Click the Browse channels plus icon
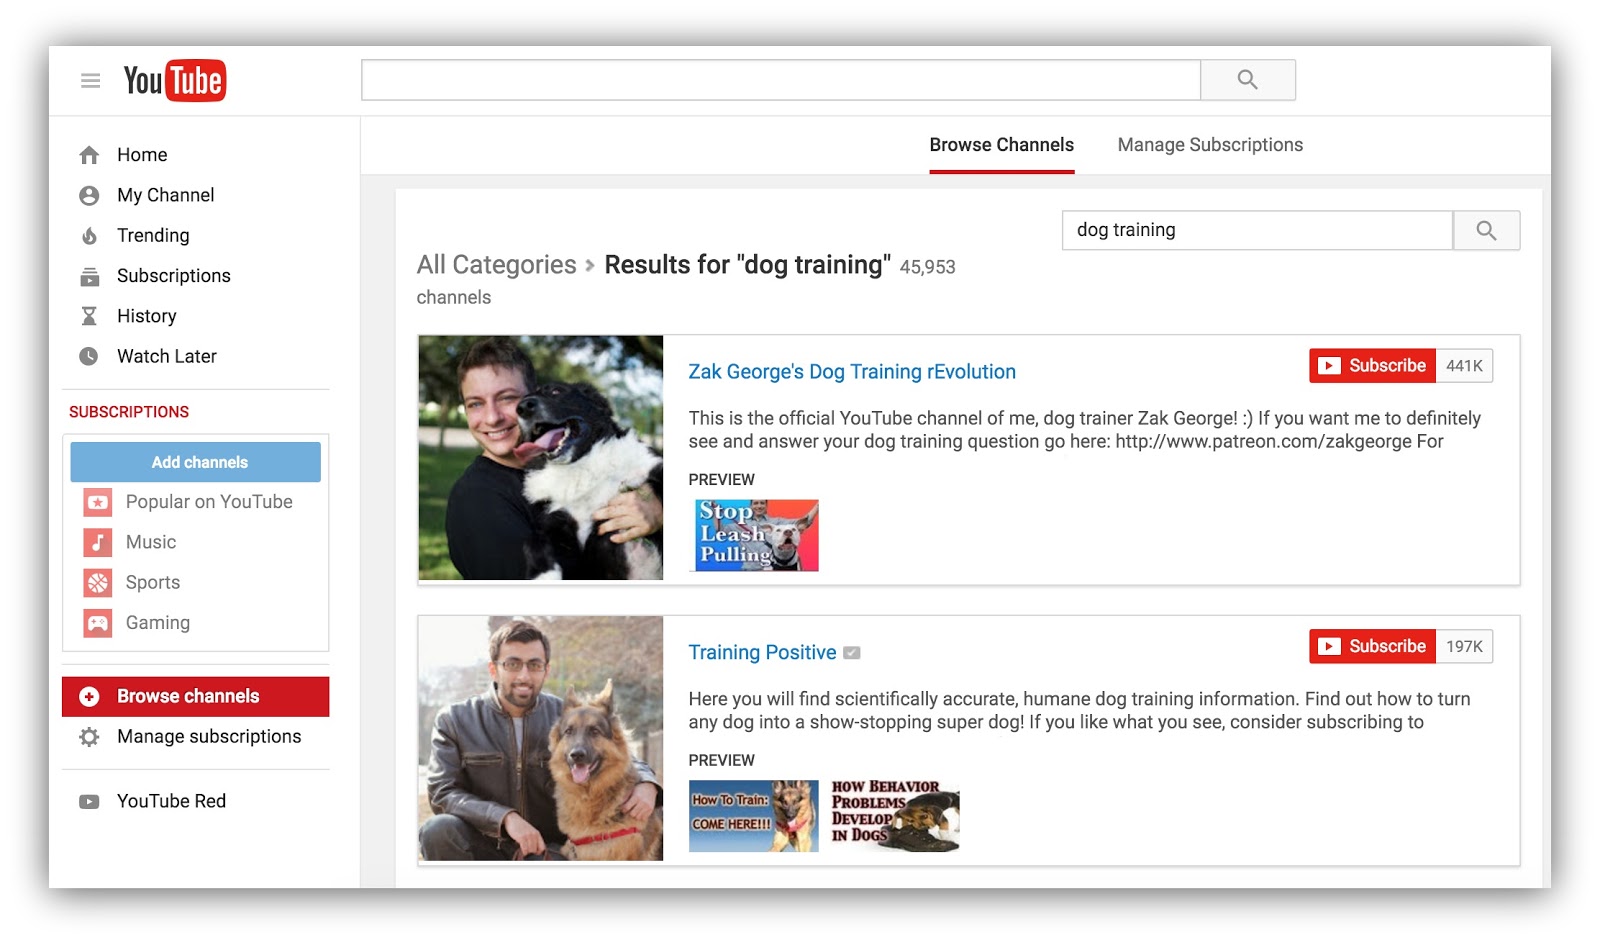This screenshot has width=1600, height=940. (89, 697)
